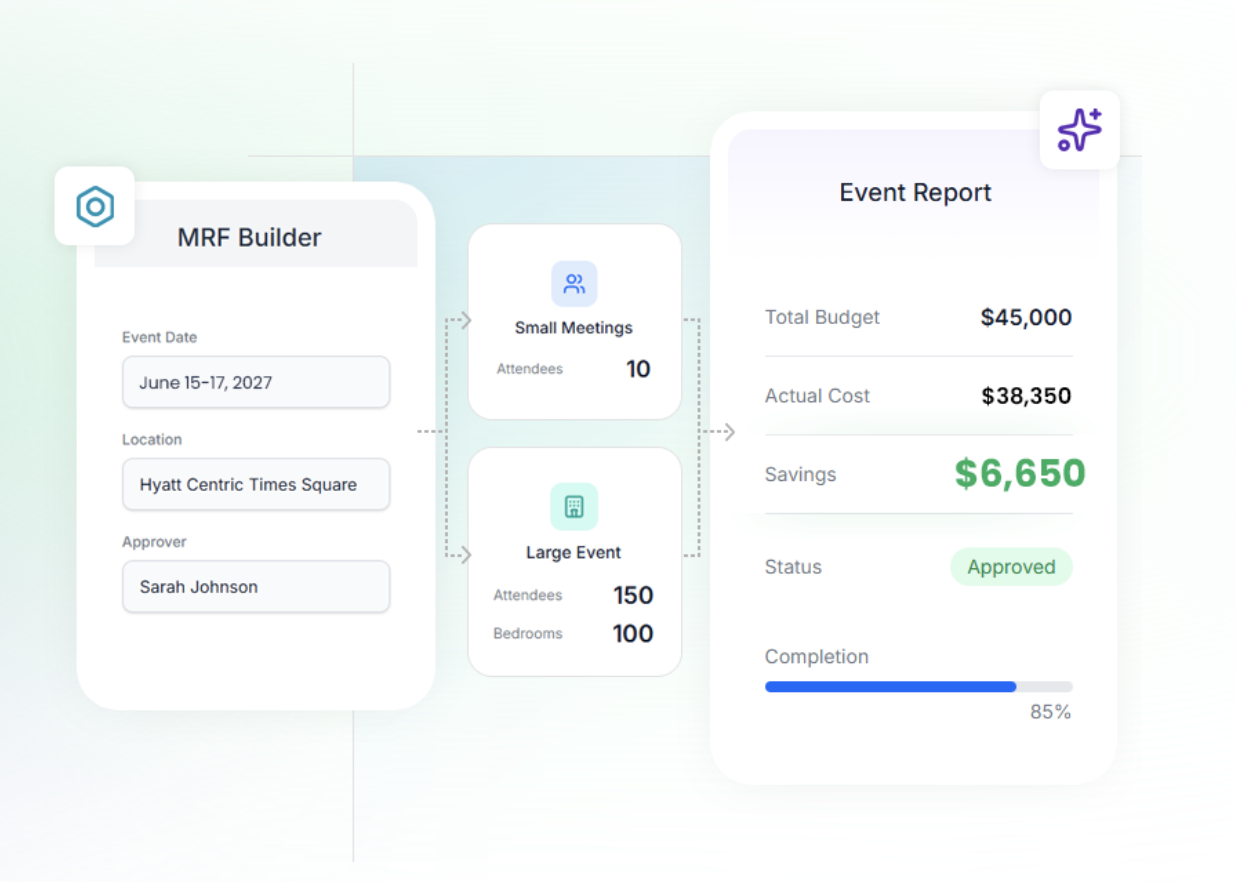Click the building icon above Large Event
This screenshot has height=882, width=1236.
click(574, 506)
